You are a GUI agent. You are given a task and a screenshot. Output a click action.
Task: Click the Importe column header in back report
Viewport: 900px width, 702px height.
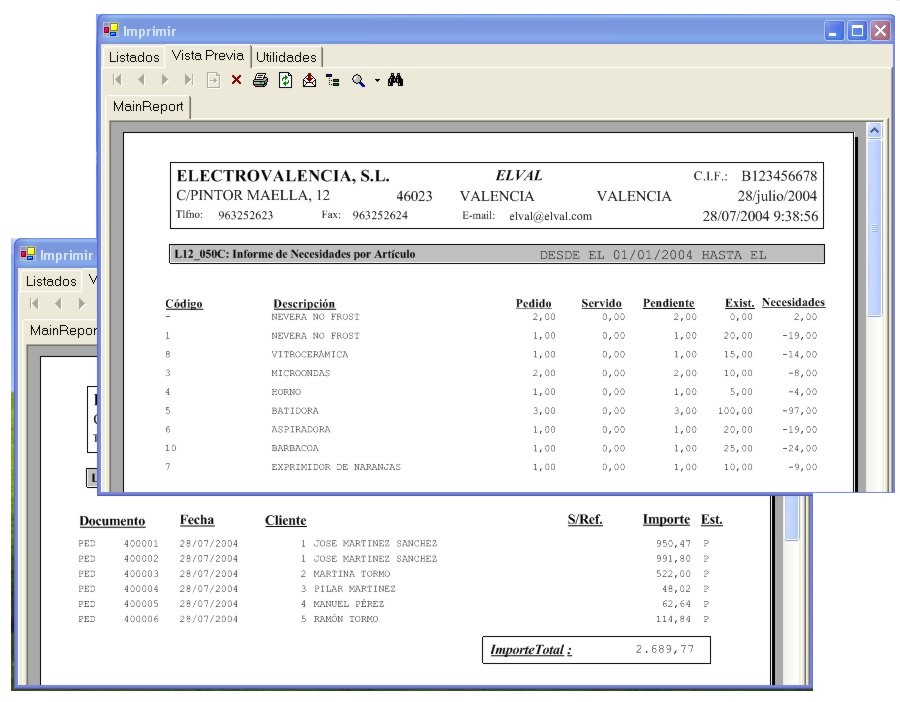tap(666, 519)
